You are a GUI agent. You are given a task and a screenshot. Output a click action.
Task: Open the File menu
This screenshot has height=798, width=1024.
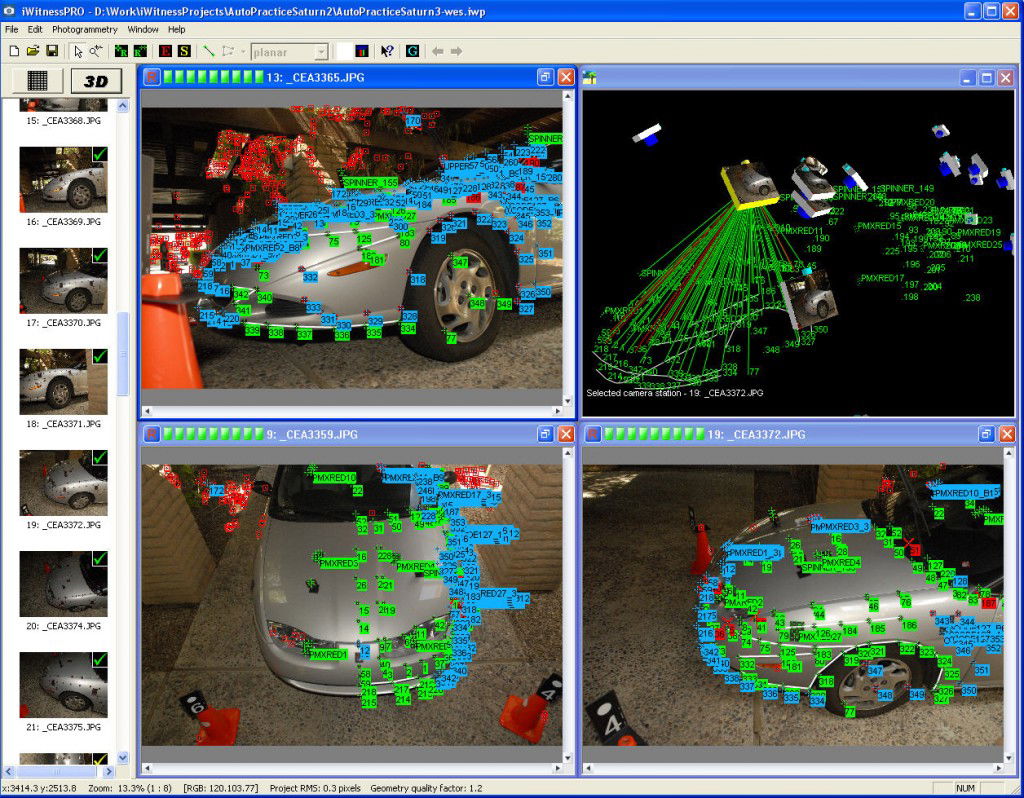coord(12,29)
